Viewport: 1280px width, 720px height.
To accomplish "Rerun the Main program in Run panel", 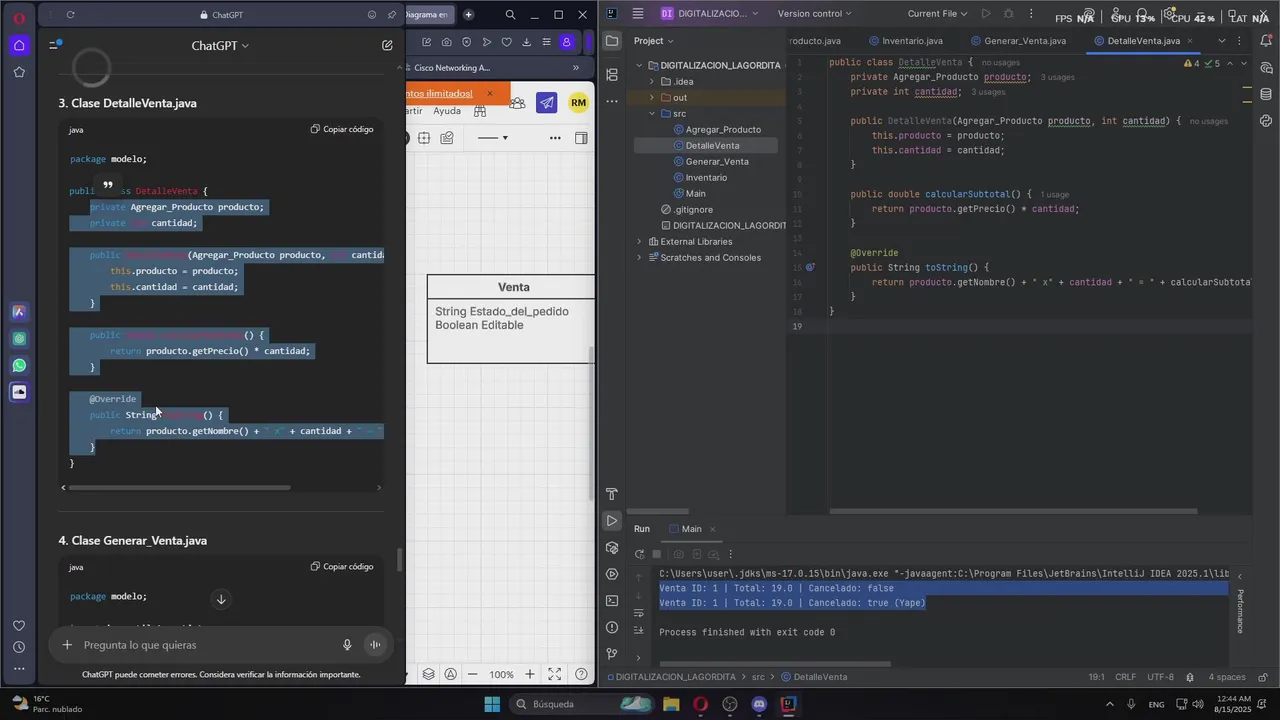I will click(639, 554).
